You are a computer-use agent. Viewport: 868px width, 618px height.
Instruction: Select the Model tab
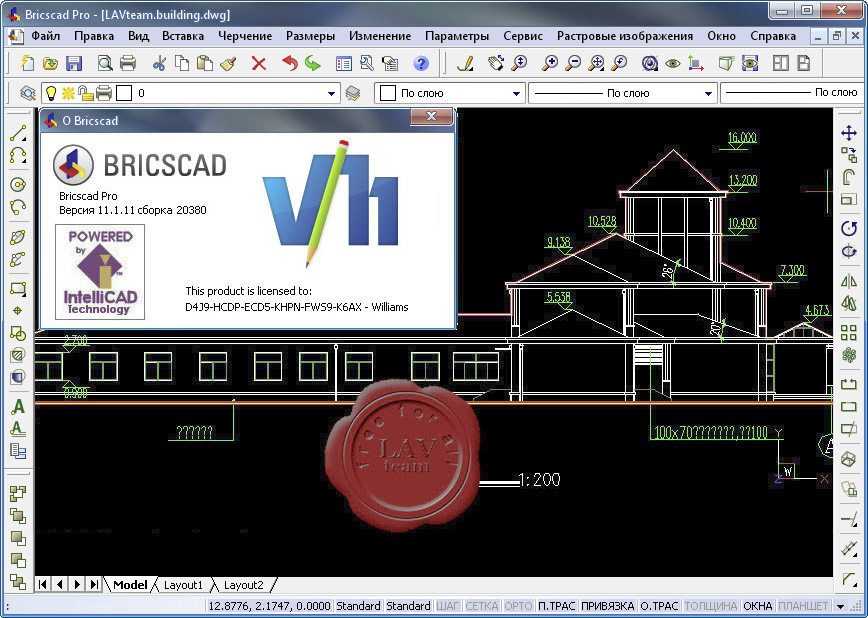coord(130,585)
